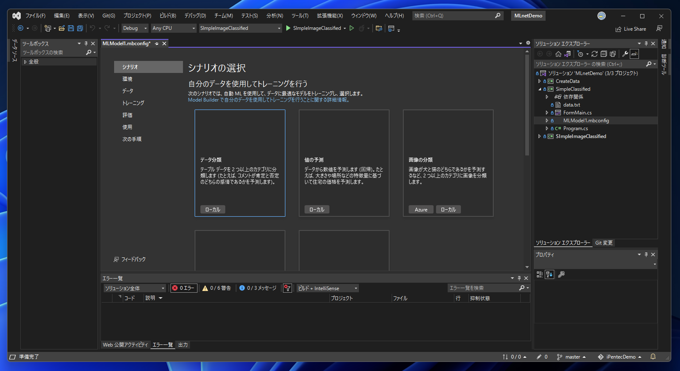
Task: Click Azure button on 画像の分類 card
Action: (x=421, y=210)
